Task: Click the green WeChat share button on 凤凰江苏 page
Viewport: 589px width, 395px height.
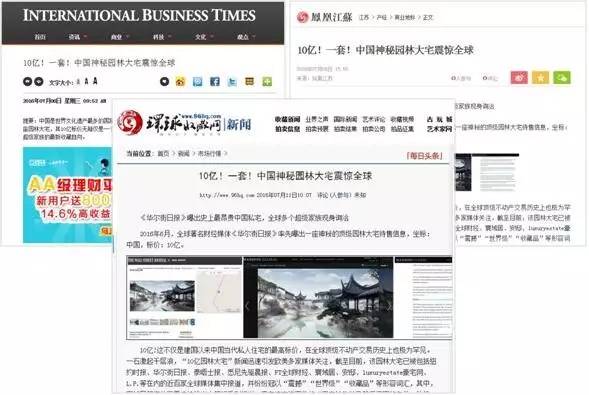Action: [x=562, y=78]
